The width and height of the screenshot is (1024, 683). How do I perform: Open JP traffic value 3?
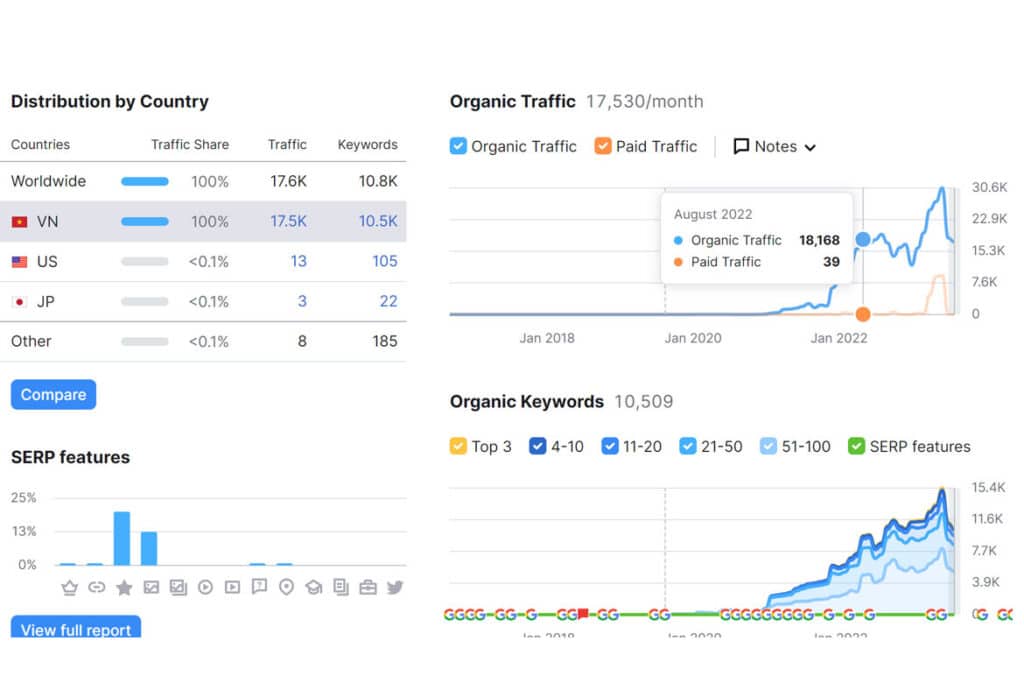302,301
